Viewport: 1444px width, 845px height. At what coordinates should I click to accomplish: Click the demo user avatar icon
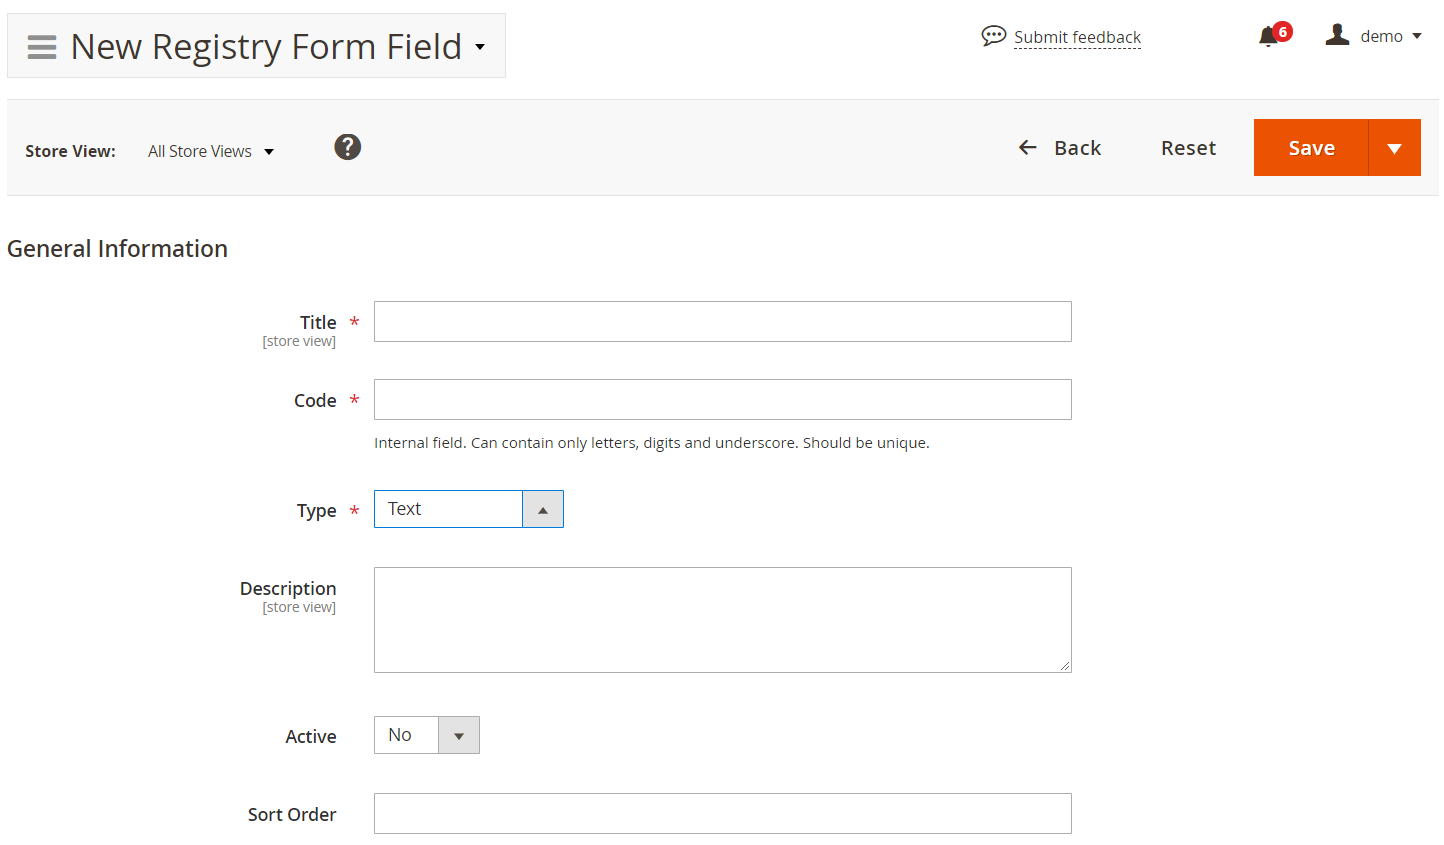pyautogui.click(x=1337, y=35)
